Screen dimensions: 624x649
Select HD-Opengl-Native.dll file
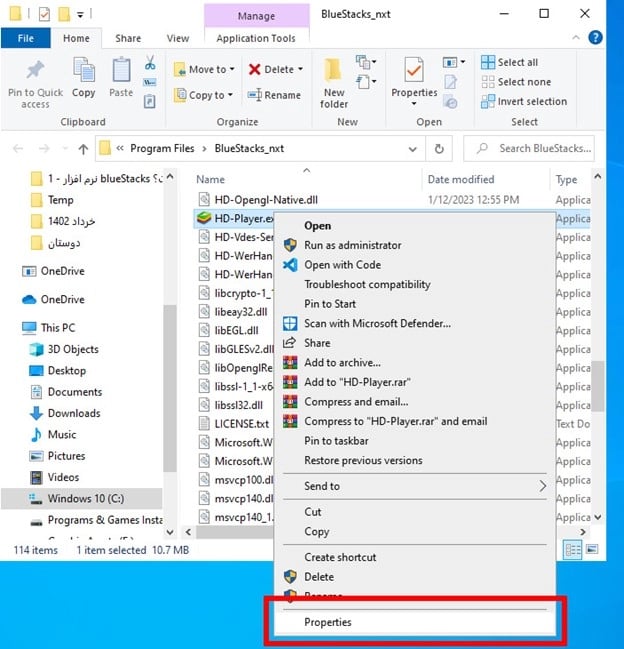point(257,200)
